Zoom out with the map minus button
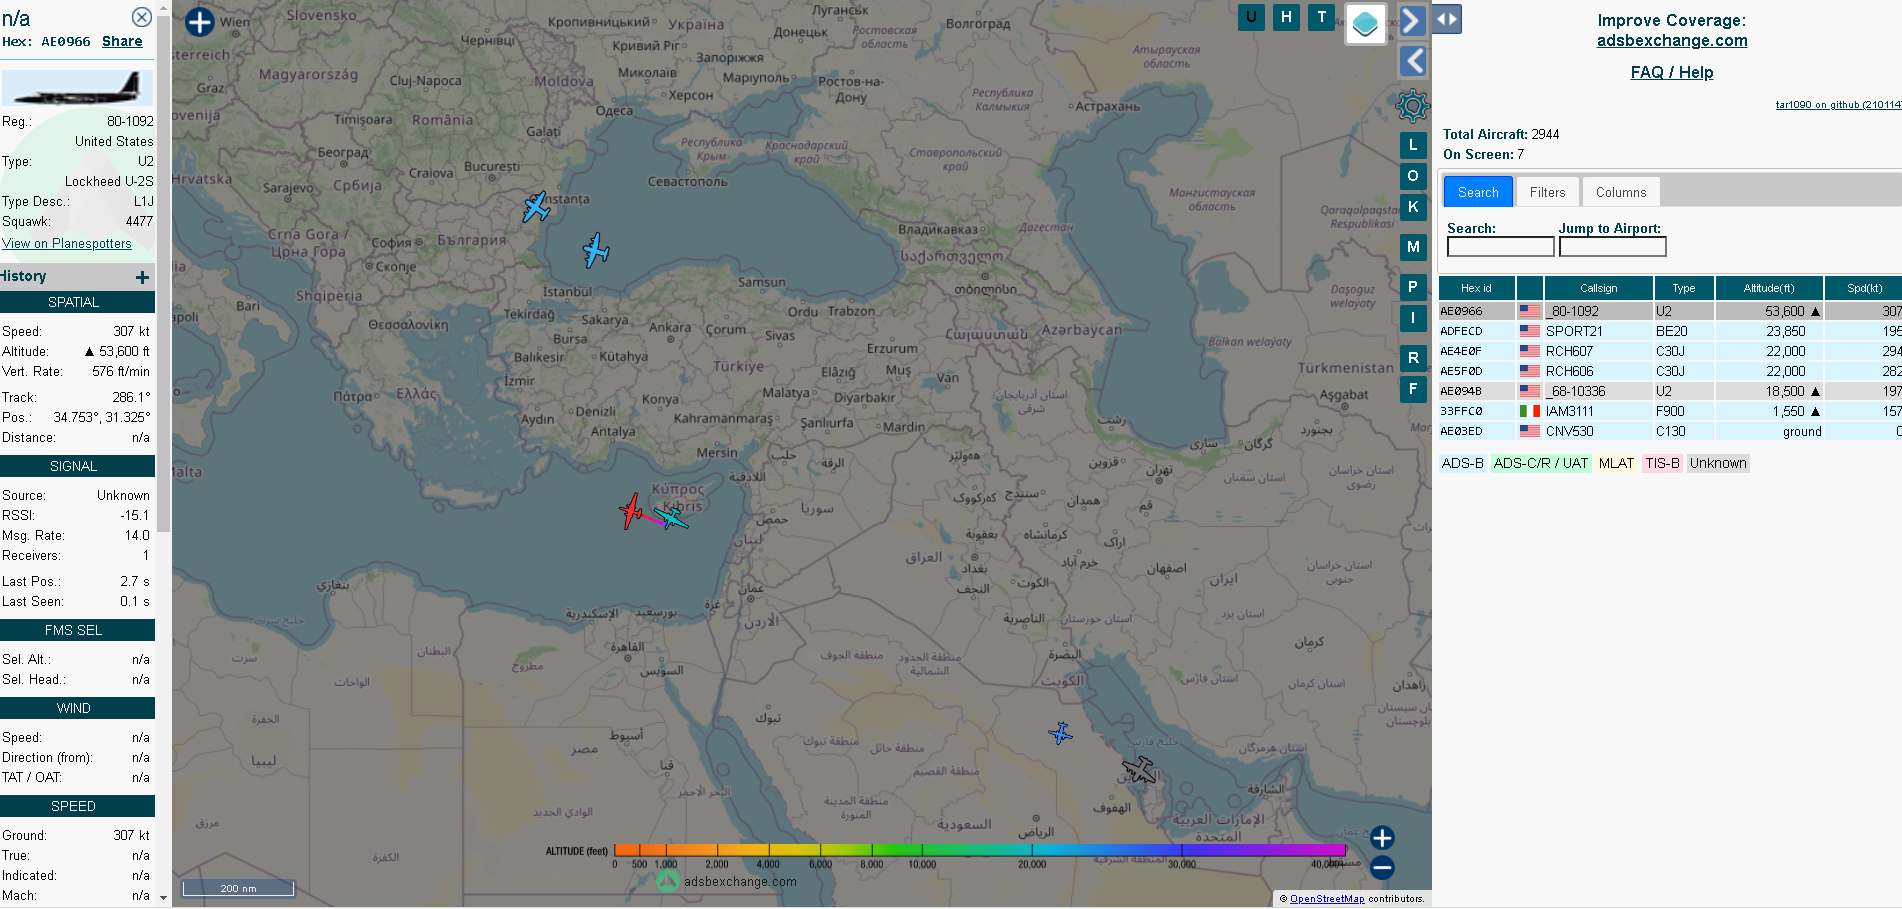 [1382, 867]
